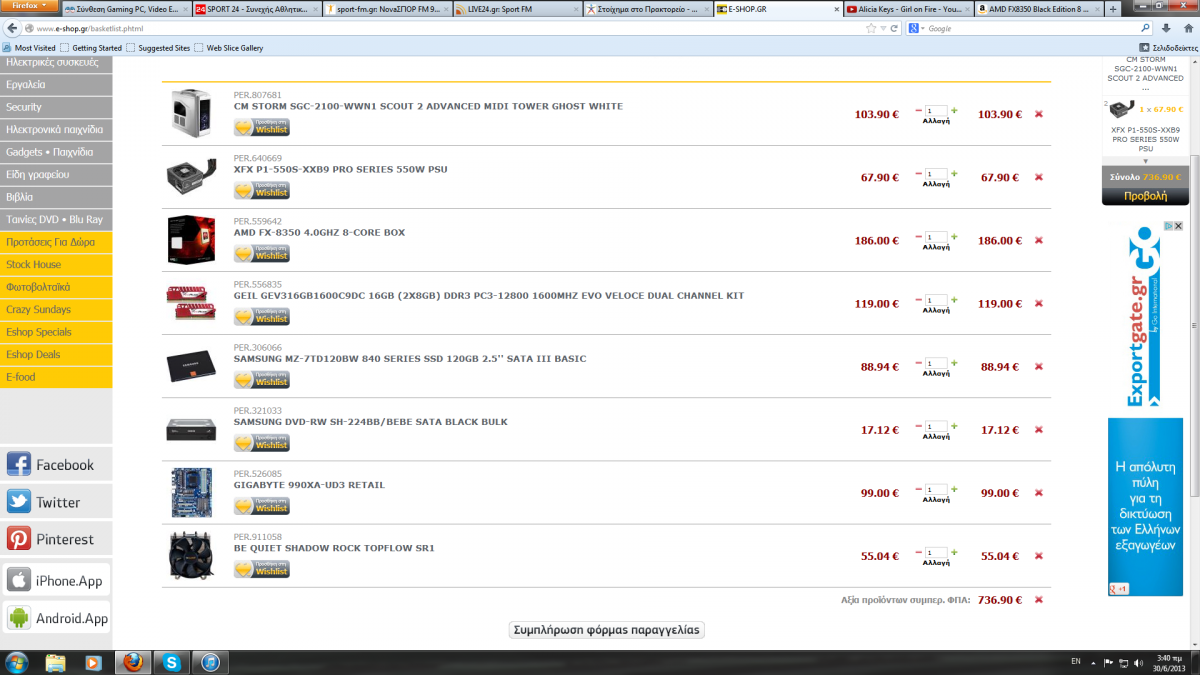Add XFX P1-550S PSU to Wishlist
The image size is (1200, 675).
point(262,190)
